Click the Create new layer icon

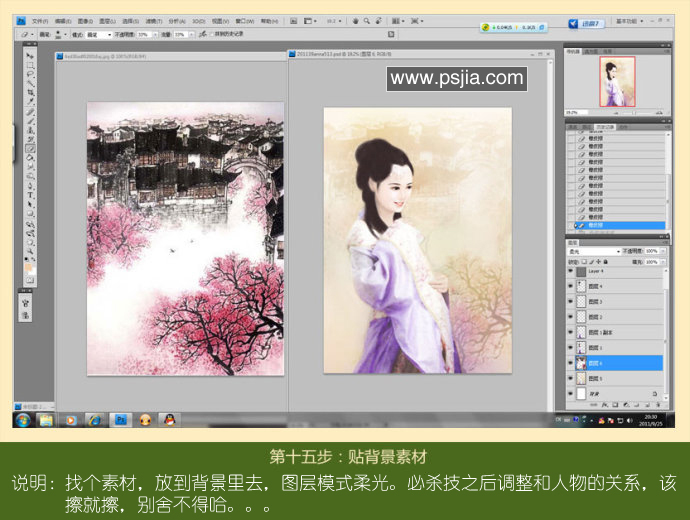[x=647, y=405]
